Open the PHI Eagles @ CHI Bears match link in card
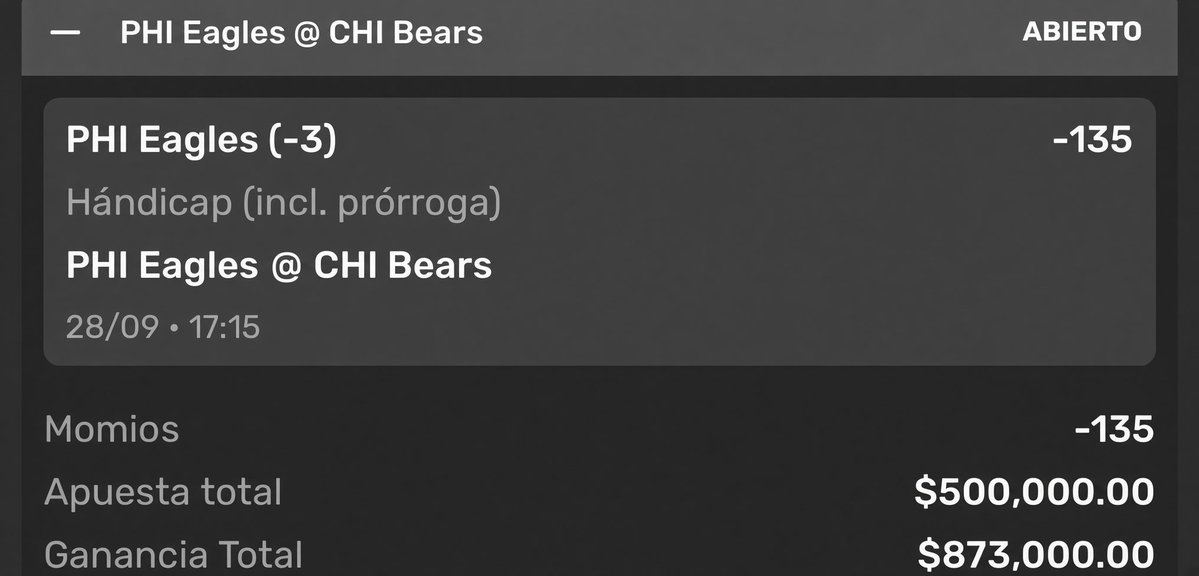1199x576 pixels. pyautogui.click(x=279, y=265)
